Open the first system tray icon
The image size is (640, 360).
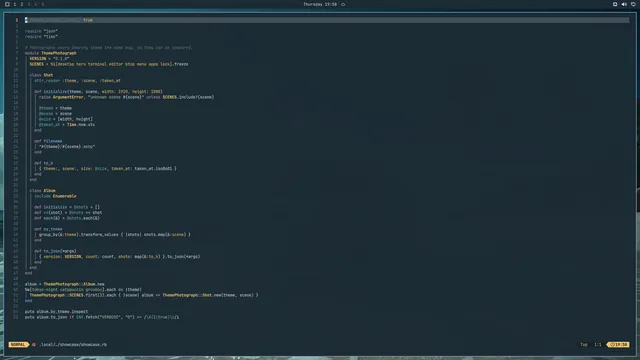(615, 4)
